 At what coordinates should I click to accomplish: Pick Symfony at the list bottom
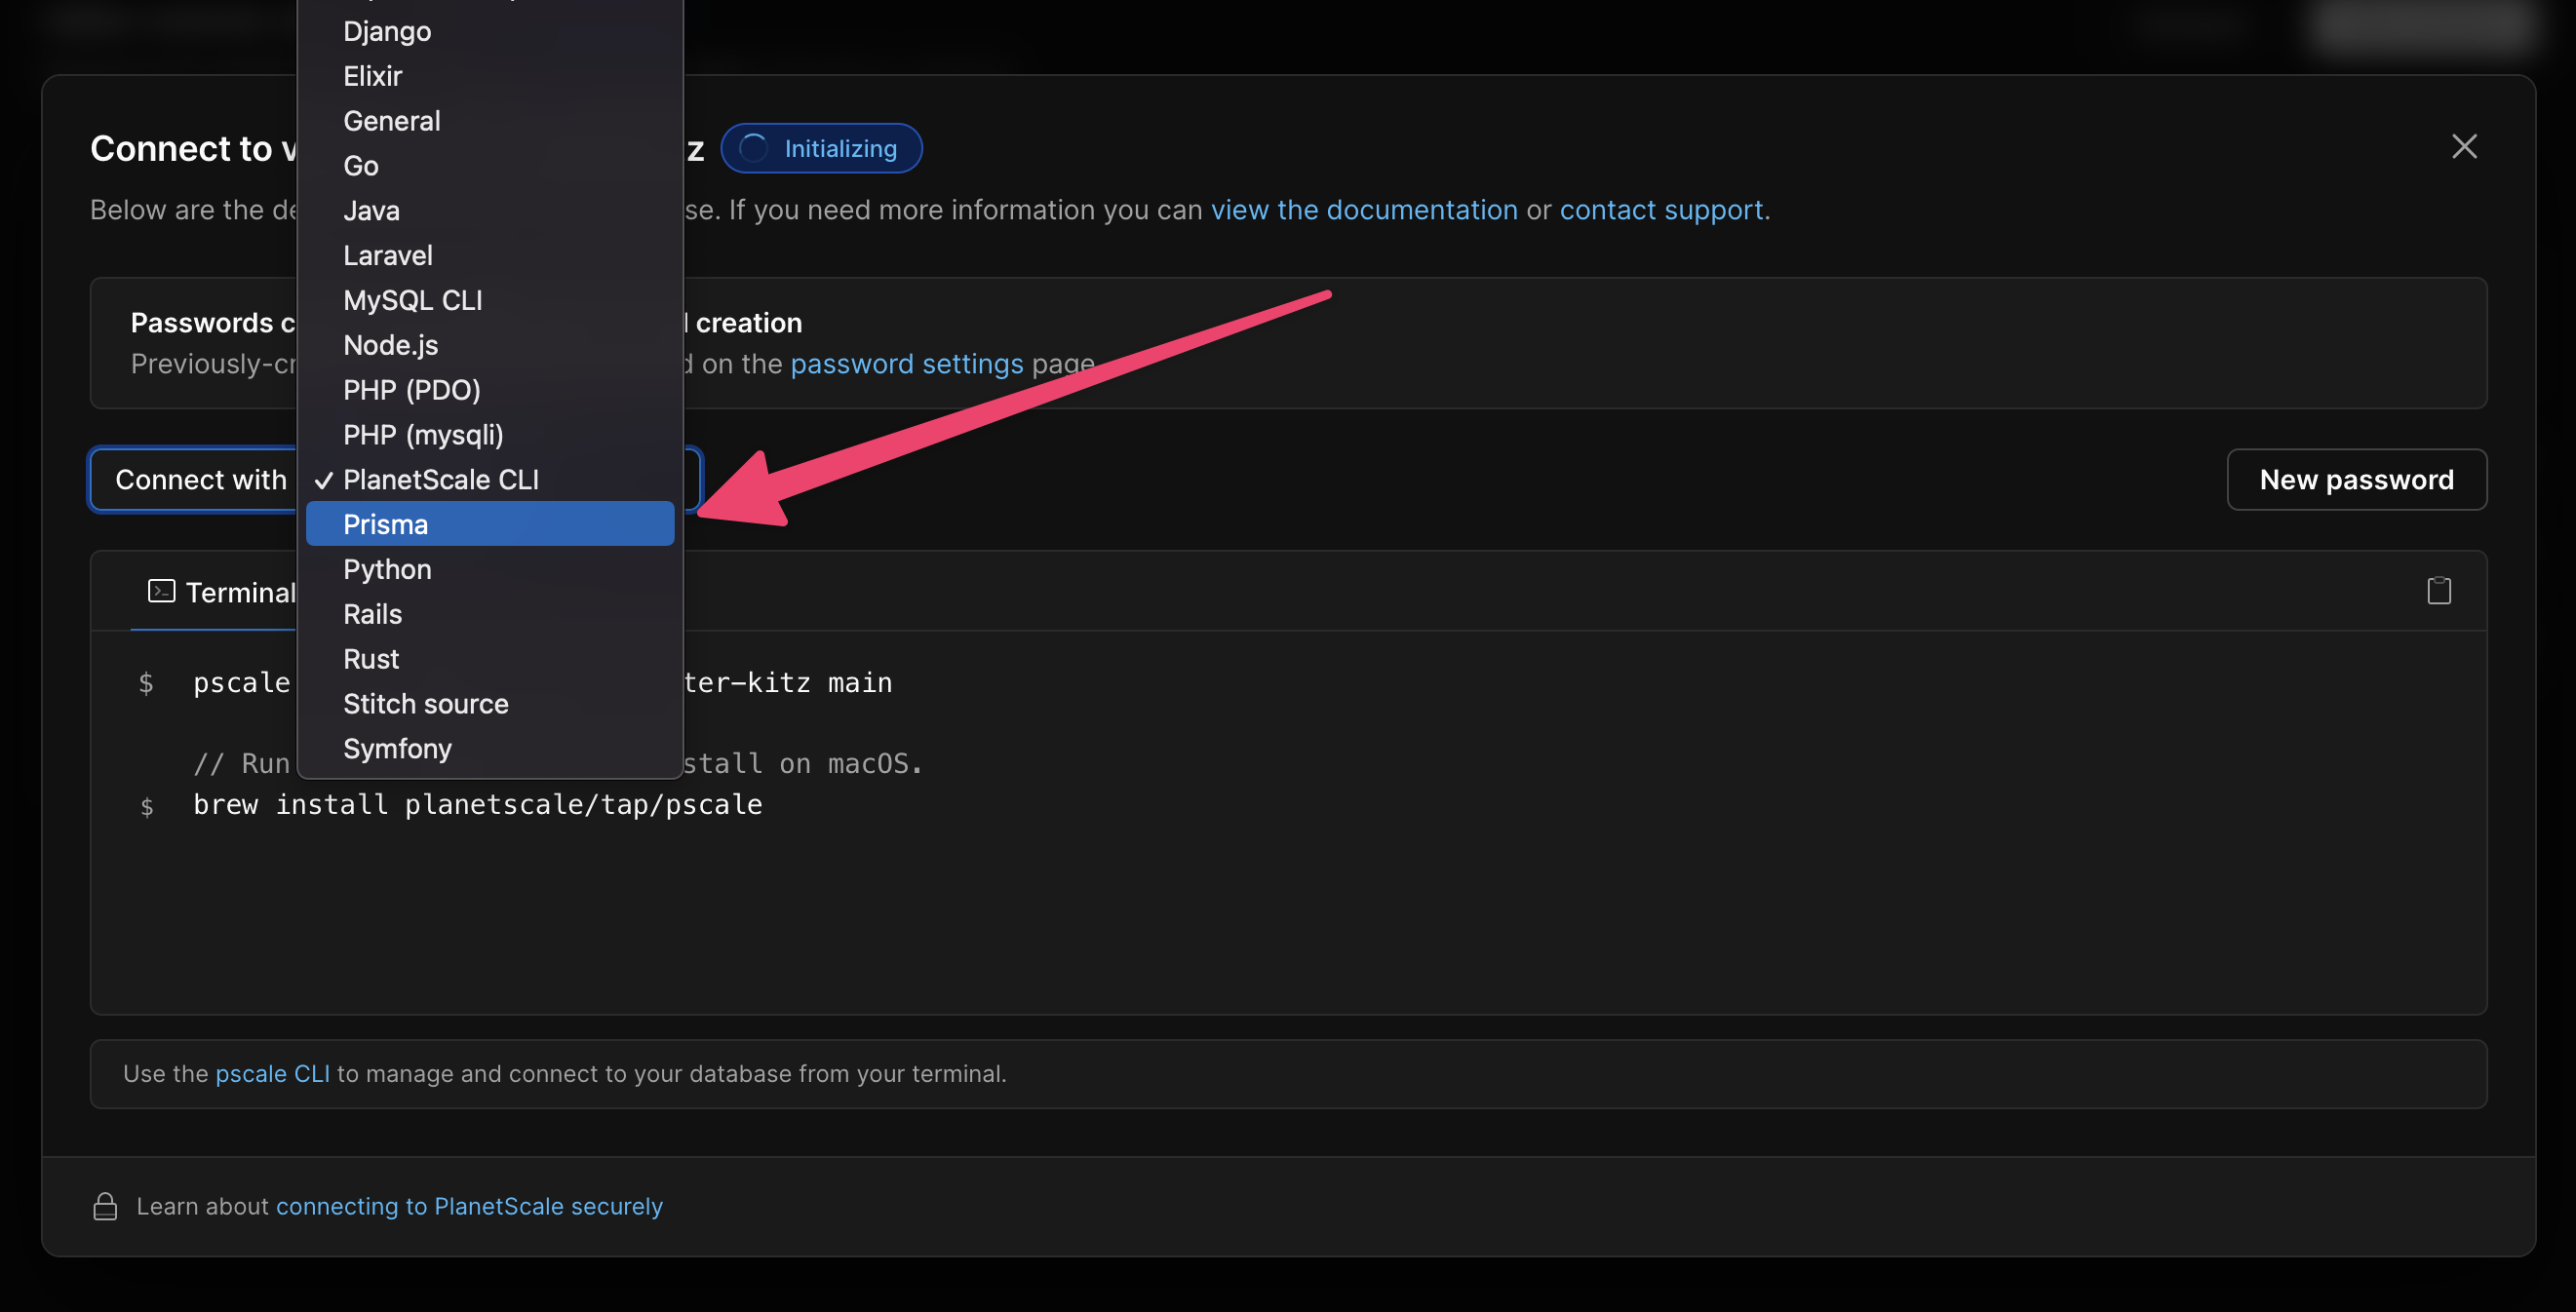[397, 748]
